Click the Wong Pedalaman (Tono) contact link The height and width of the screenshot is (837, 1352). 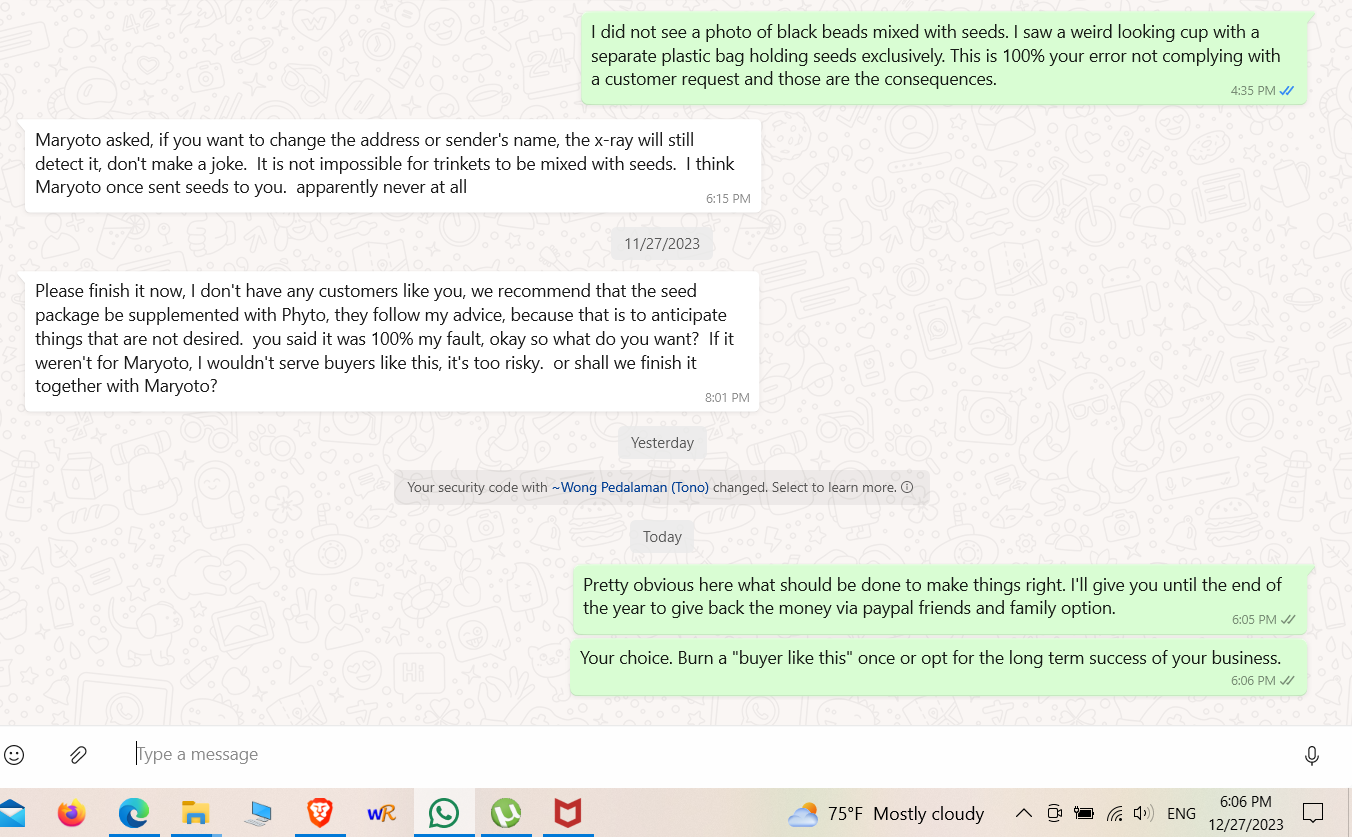click(x=630, y=488)
